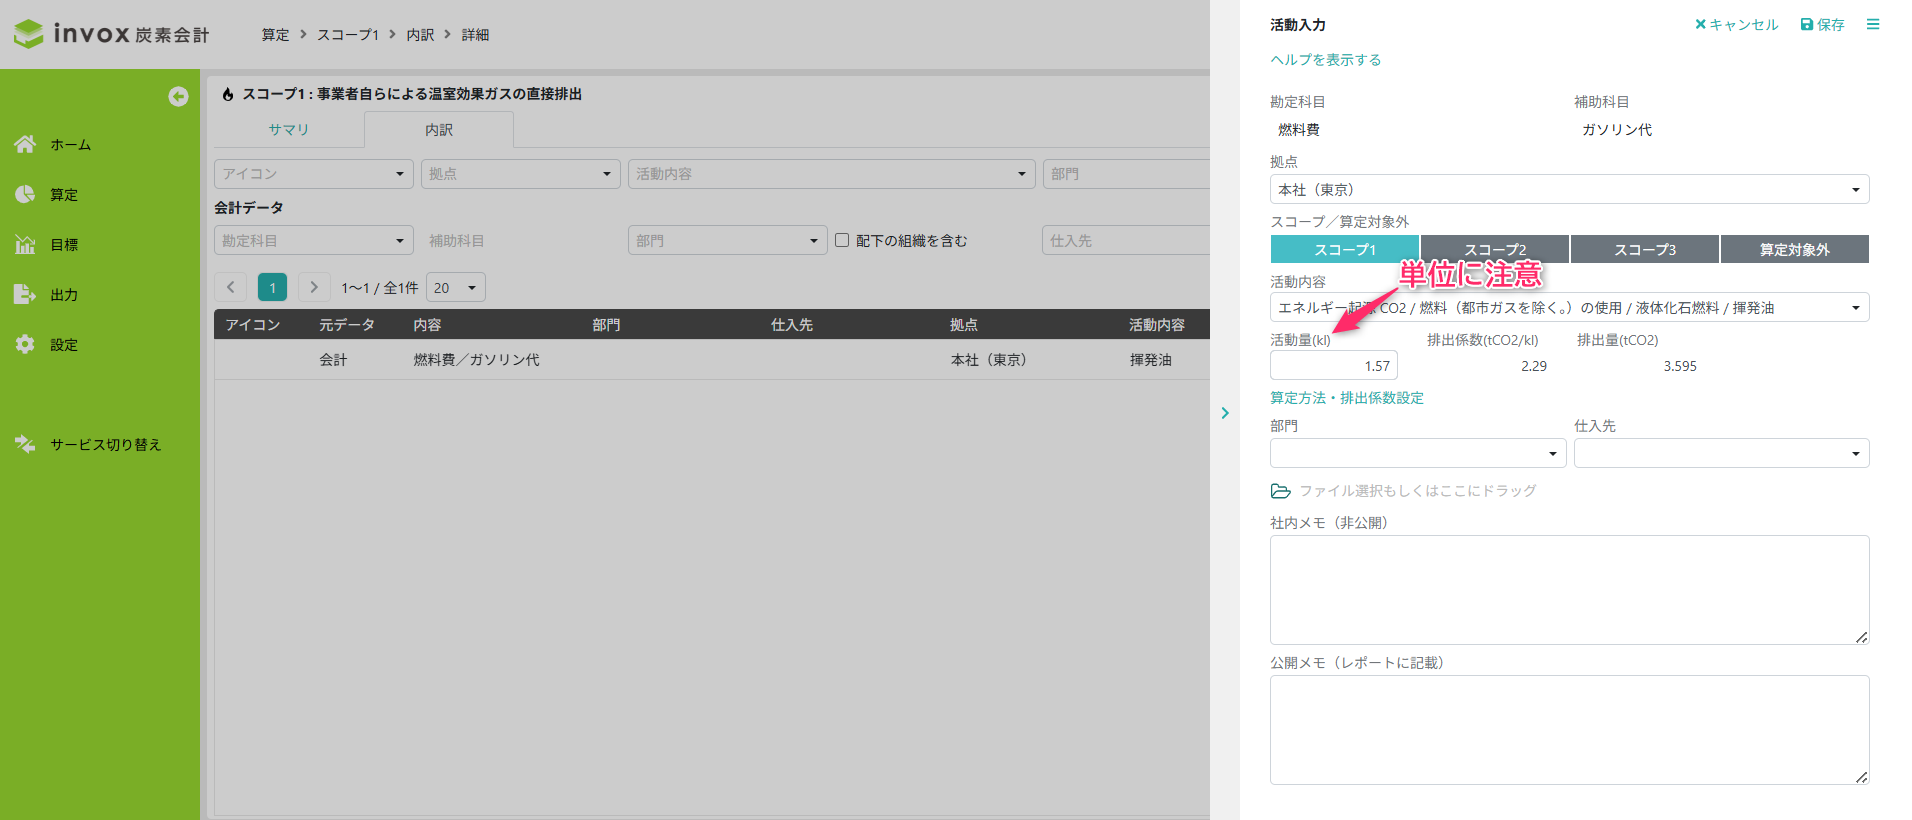
Task: Click the file attachment folder icon
Action: [1280, 491]
